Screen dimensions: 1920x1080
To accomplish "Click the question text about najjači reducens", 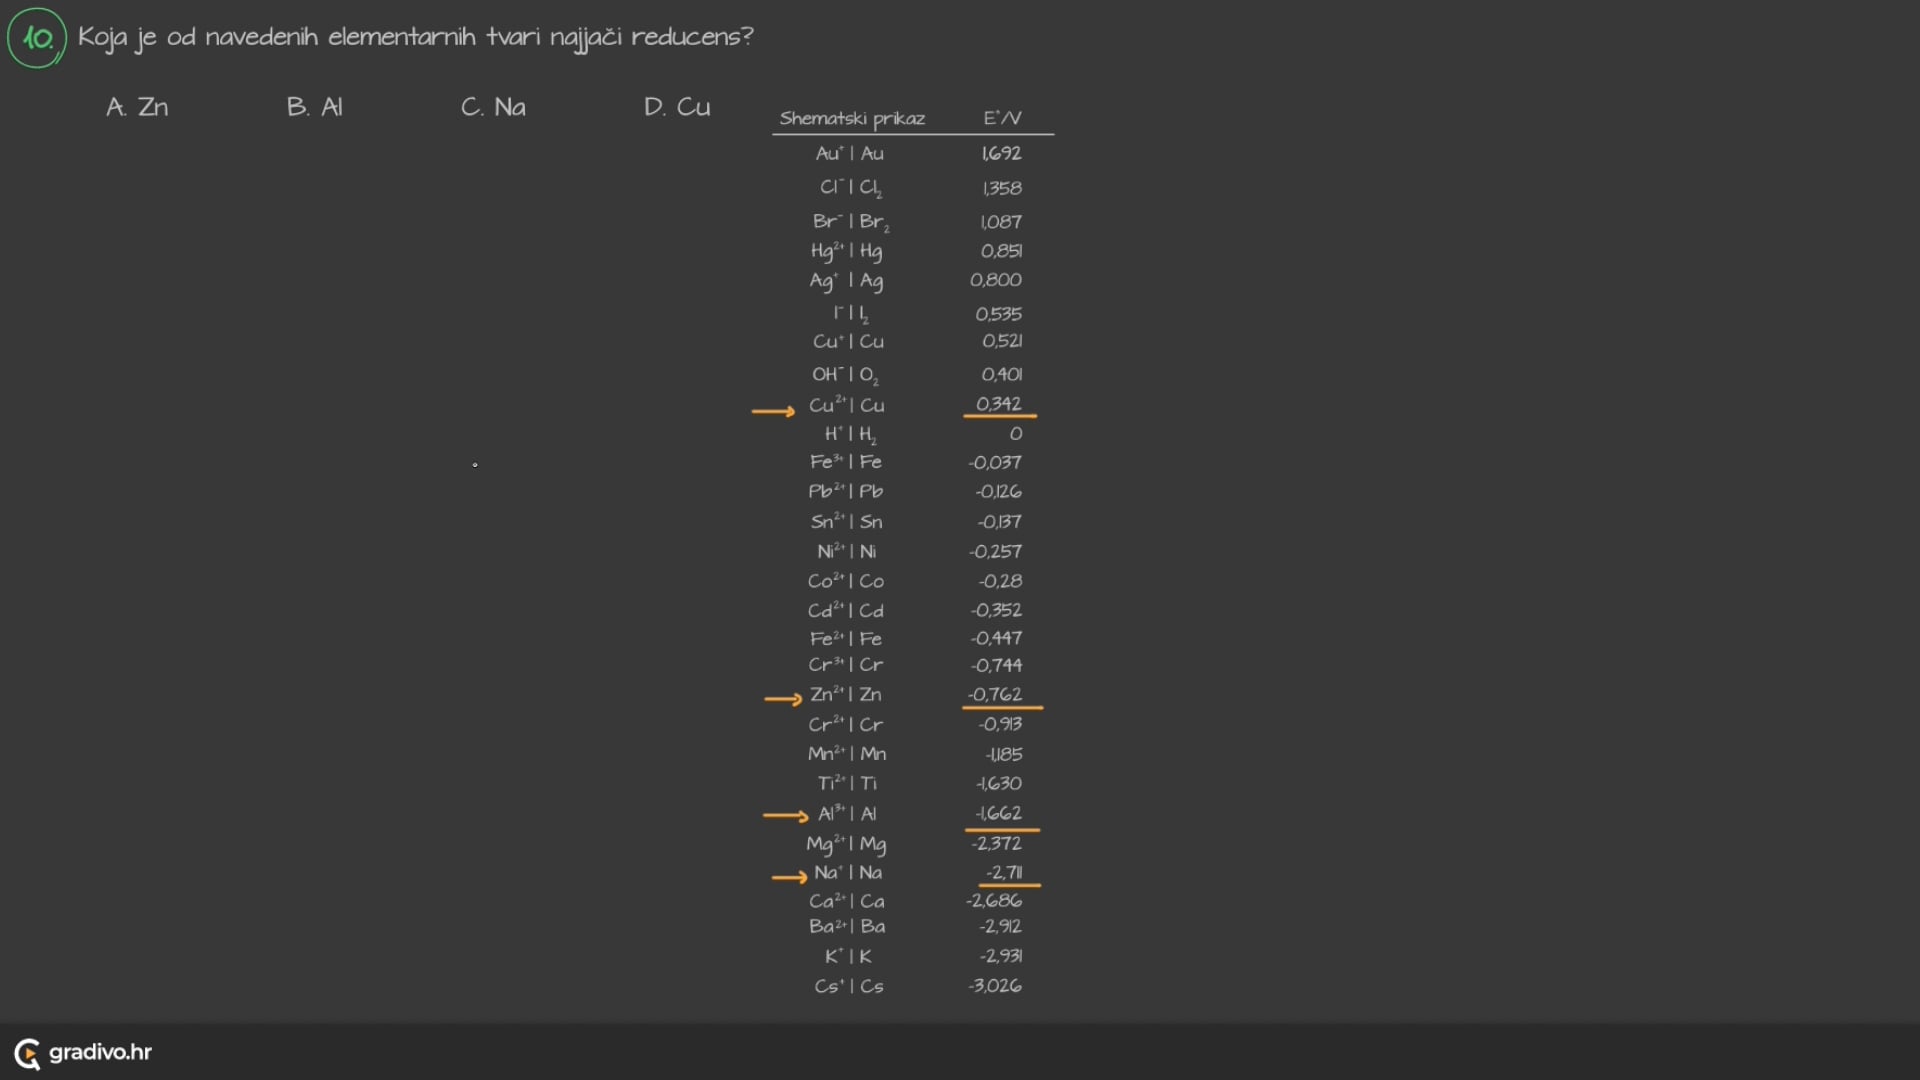I will (x=415, y=38).
